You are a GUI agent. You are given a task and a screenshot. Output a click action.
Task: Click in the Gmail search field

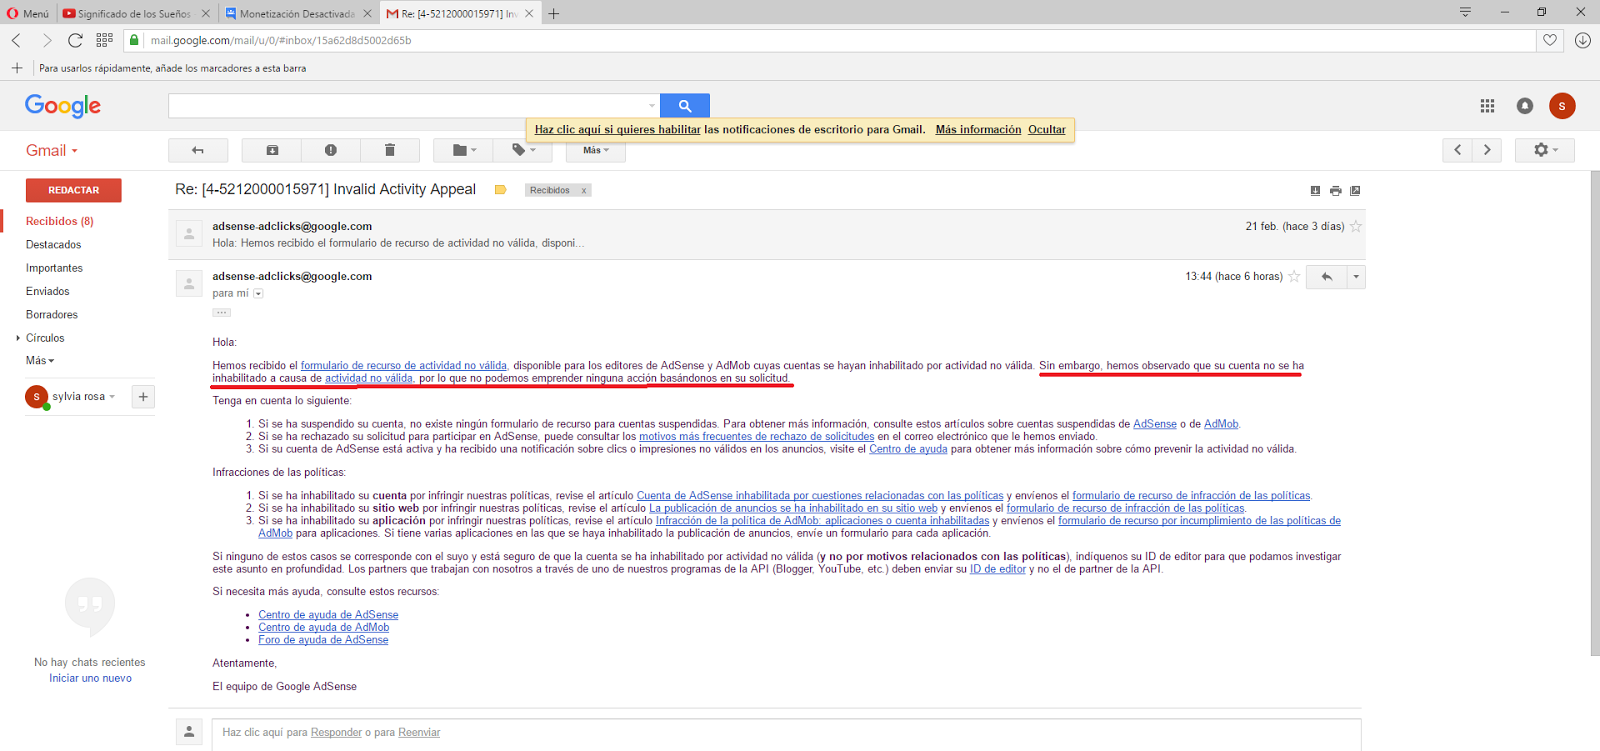coord(408,106)
